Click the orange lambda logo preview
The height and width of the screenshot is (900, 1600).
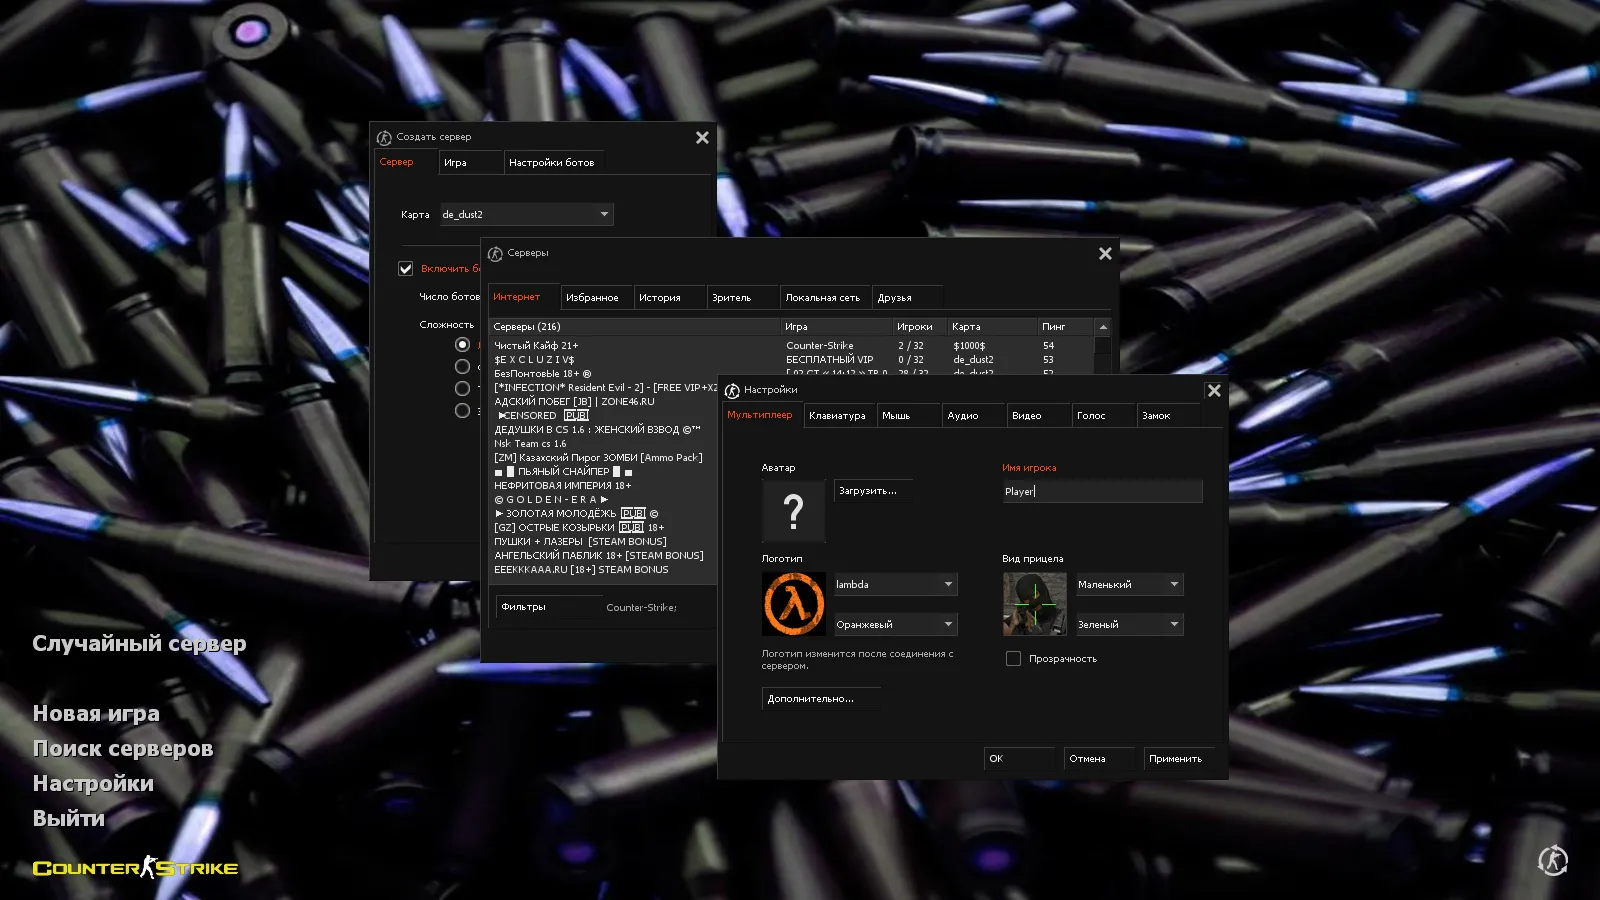[x=793, y=603]
